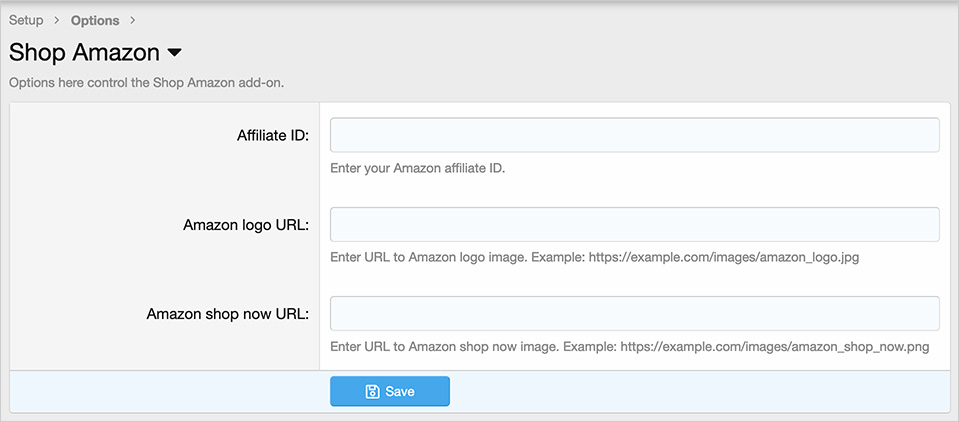The height and width of the screenshot is (422, 959).
Task: Click the amazon_shop_now.png example URL text
Action: point(775,347)
